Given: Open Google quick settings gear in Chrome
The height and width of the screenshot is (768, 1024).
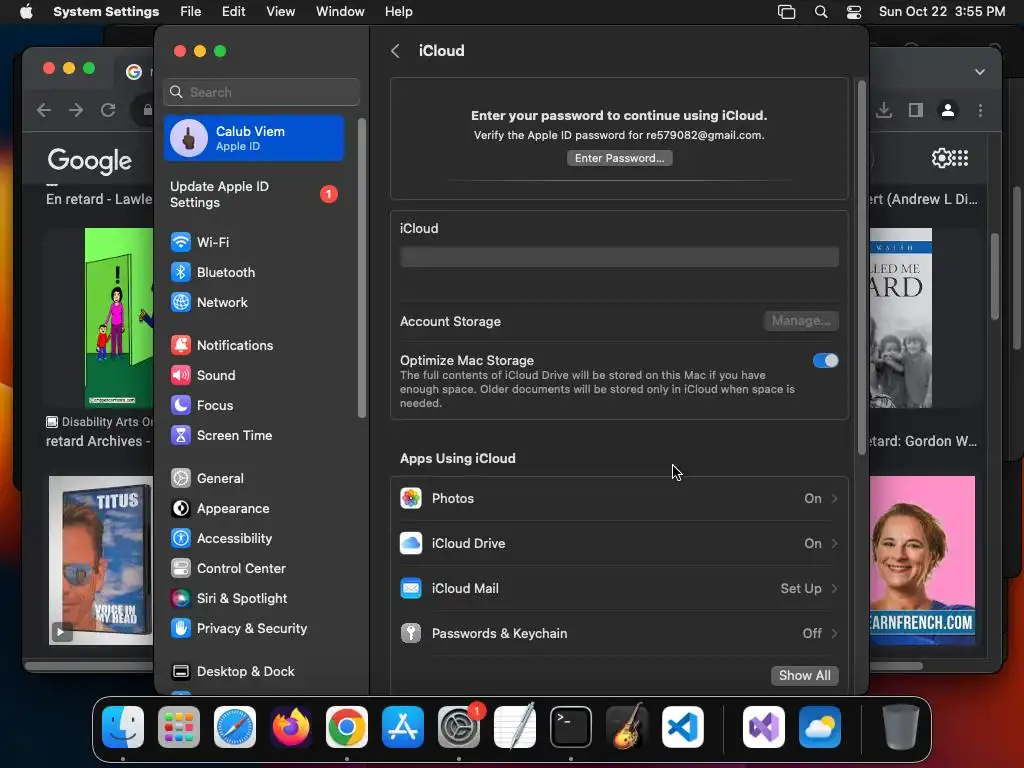Looking at the screenshot, I should pos(941,158).
